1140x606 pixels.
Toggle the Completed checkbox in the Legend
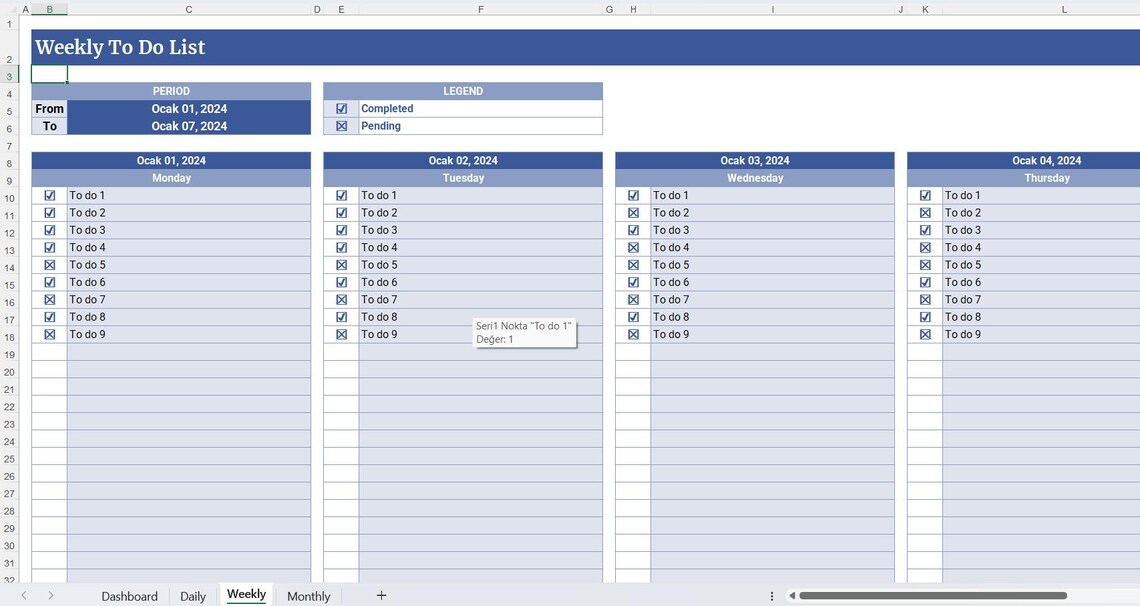[x=341, y=108]
